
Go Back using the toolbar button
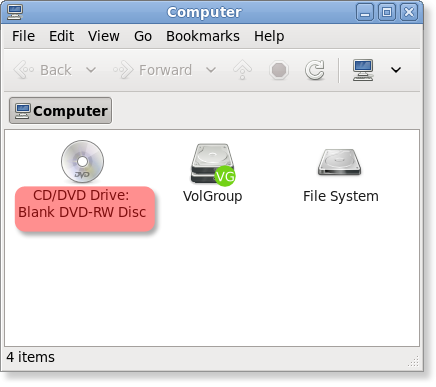pos(43,70)
